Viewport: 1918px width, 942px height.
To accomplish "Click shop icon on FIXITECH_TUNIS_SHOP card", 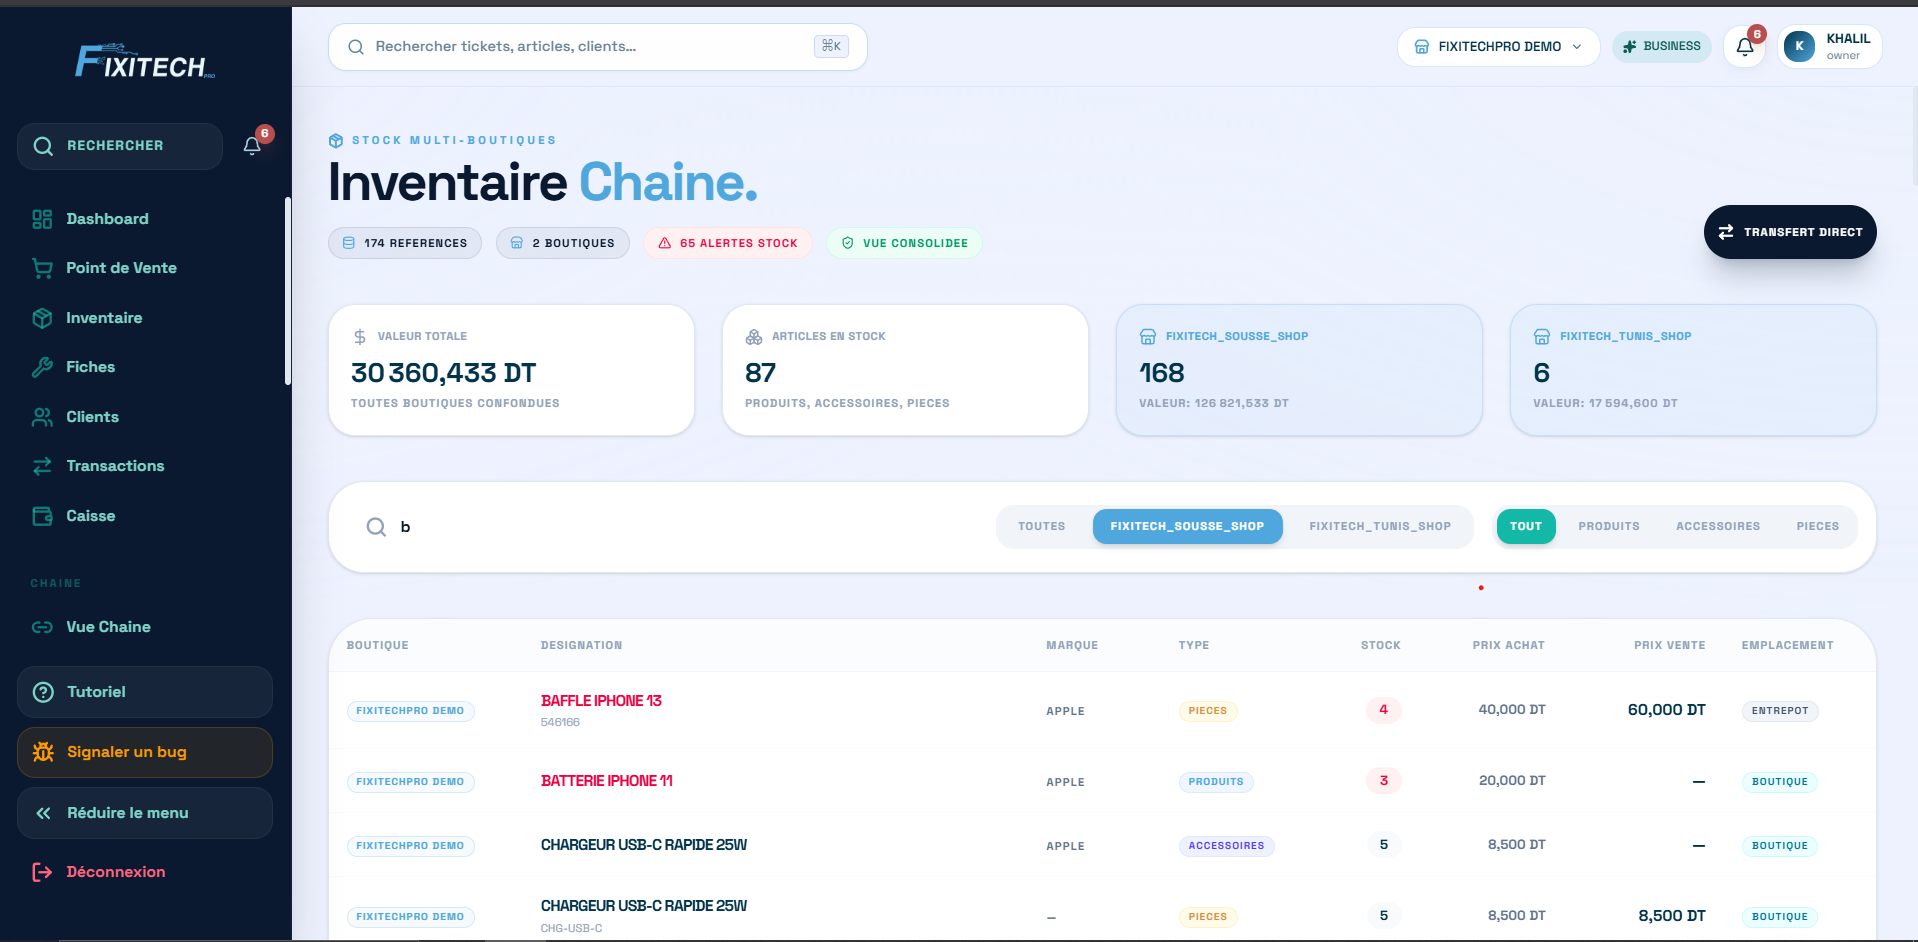I will pyautogui.click(x=1542, y=337).
